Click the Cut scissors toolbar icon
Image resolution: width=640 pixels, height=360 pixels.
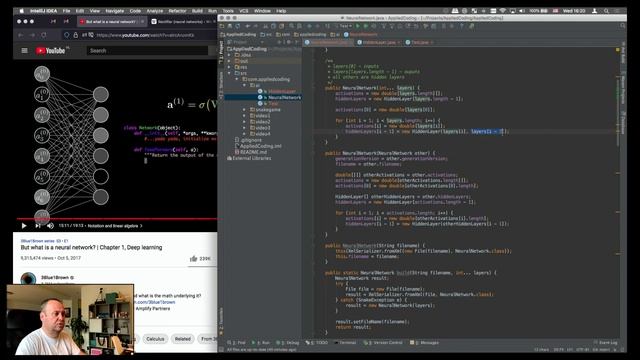266,26
